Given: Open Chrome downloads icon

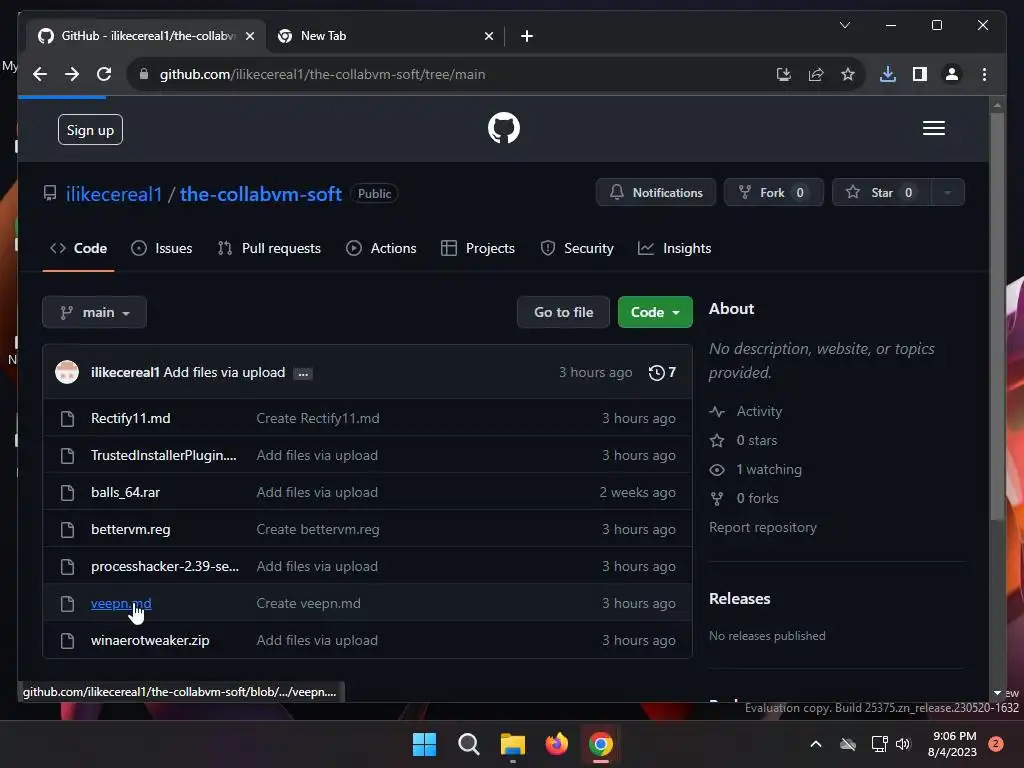Looking at the screenshot, I should click(x=888, y=74).
